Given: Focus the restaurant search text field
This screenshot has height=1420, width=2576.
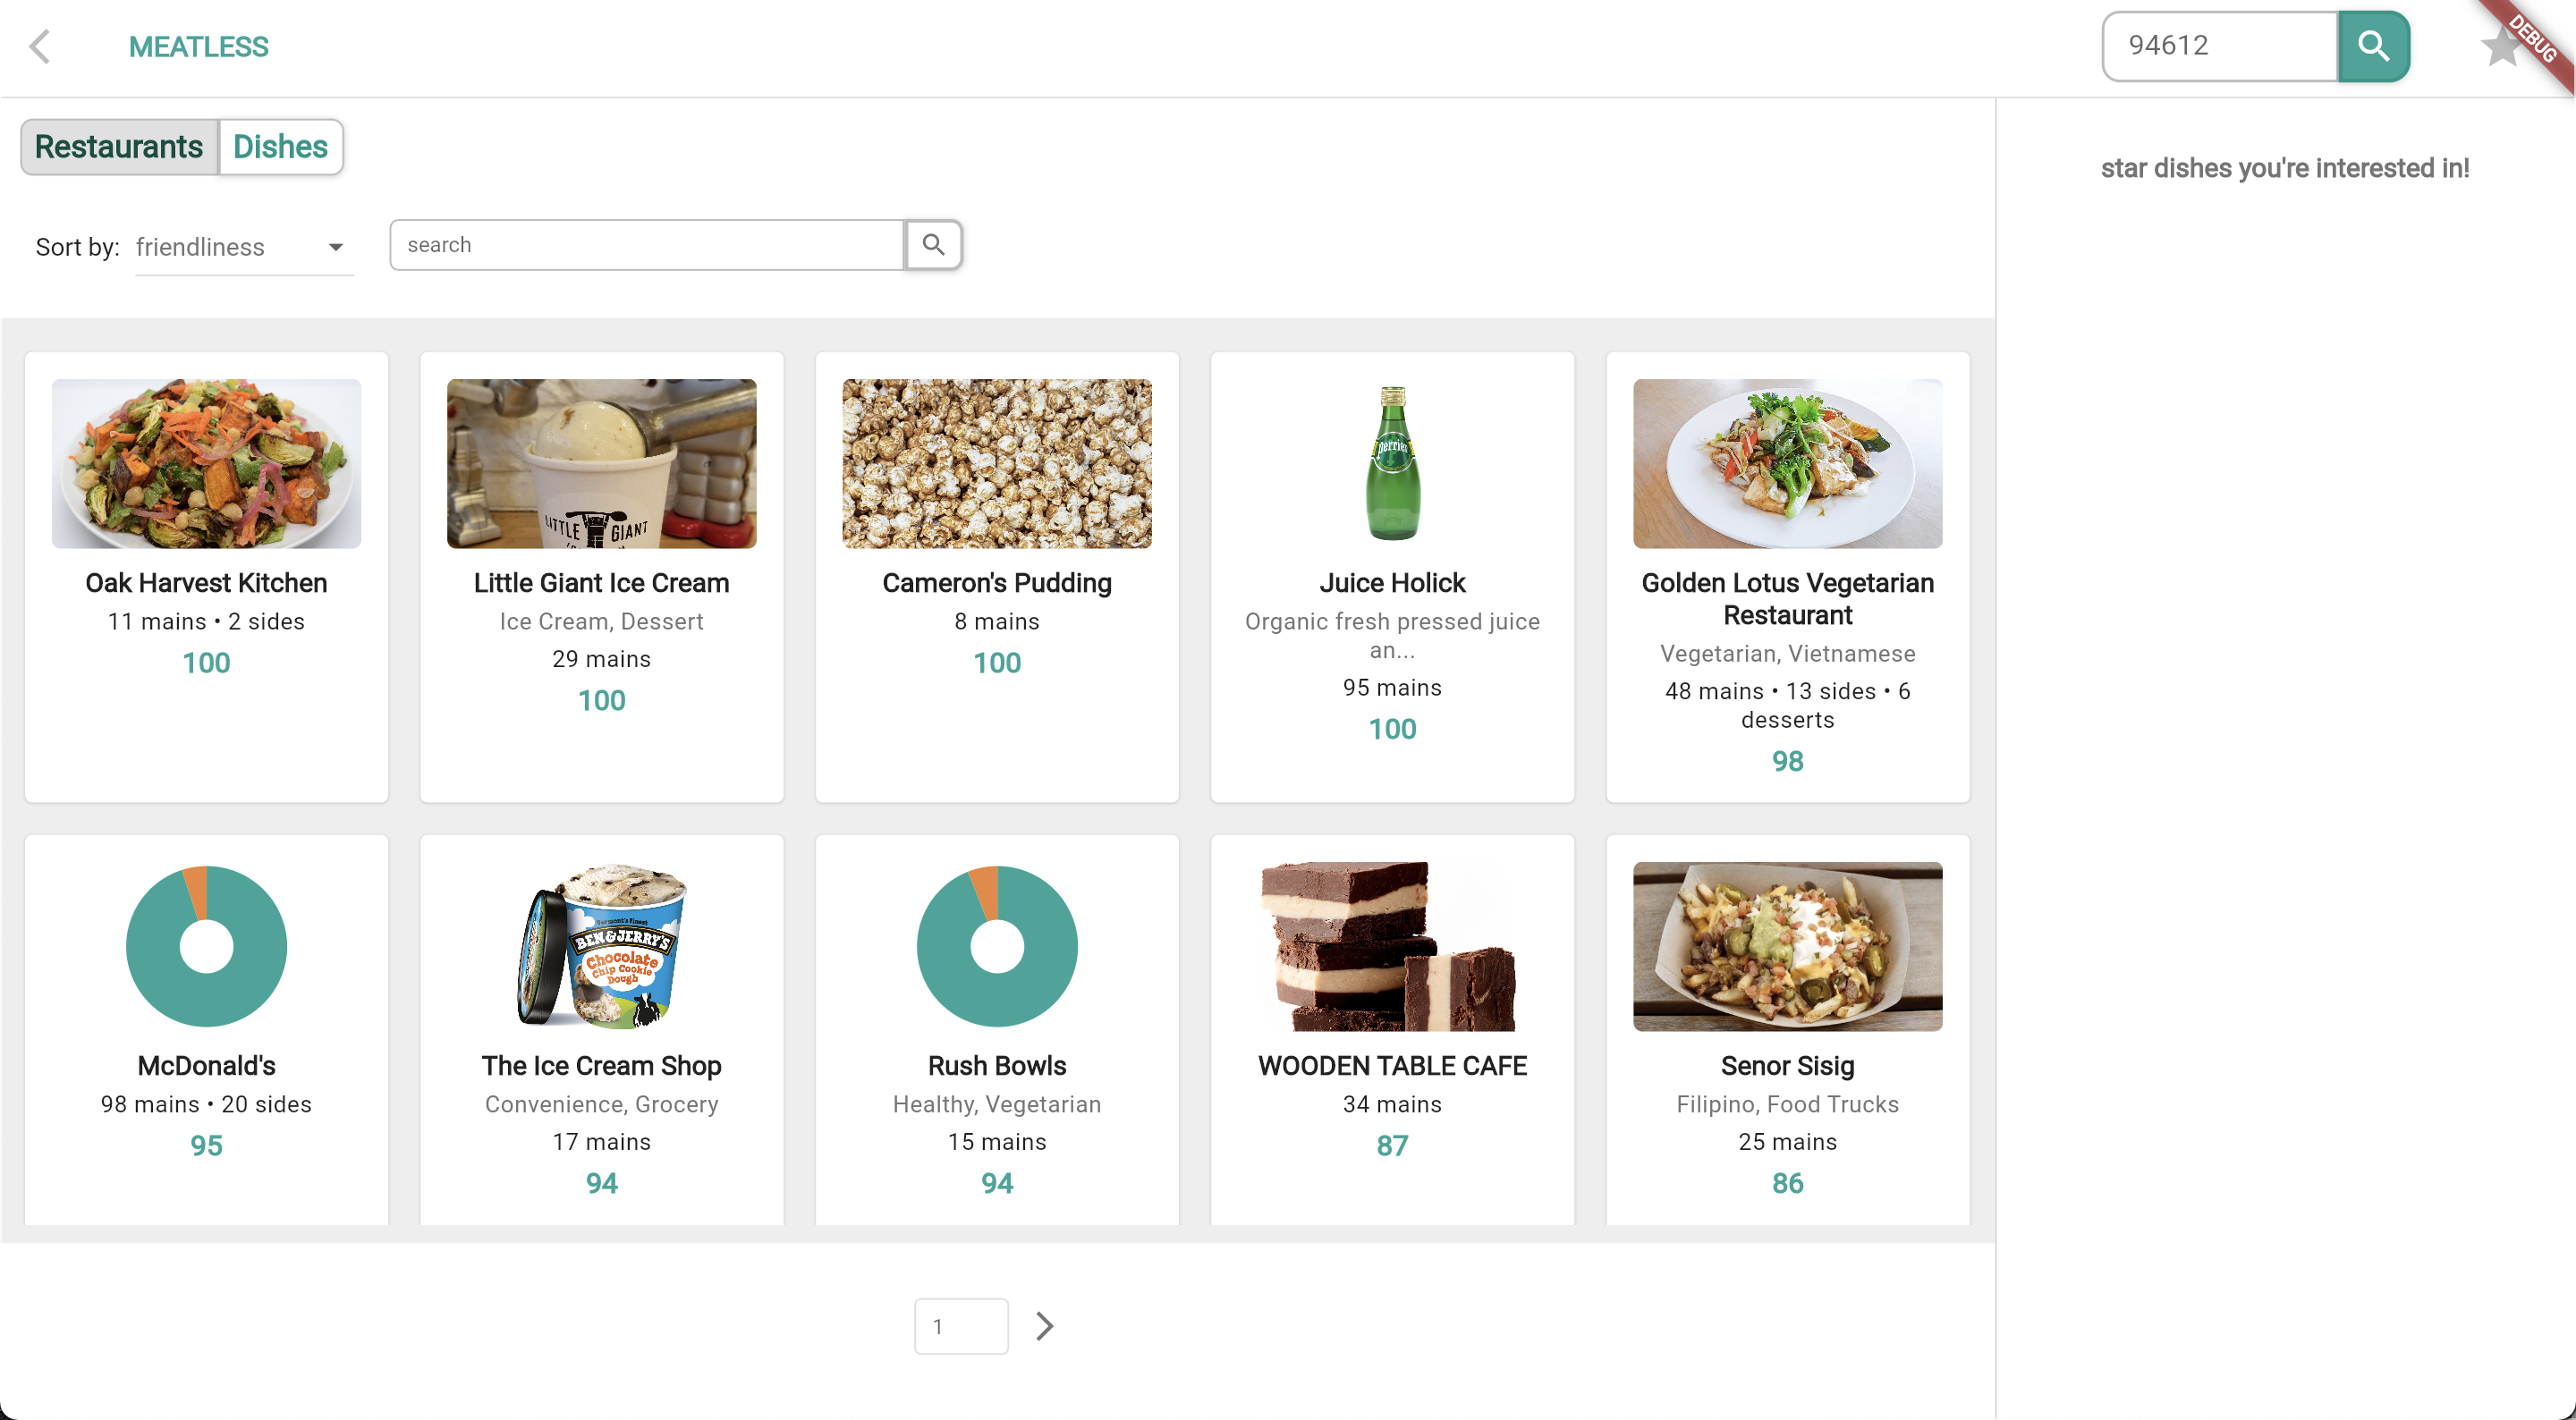Looking at the screenshot, I should tap(647, 245).
